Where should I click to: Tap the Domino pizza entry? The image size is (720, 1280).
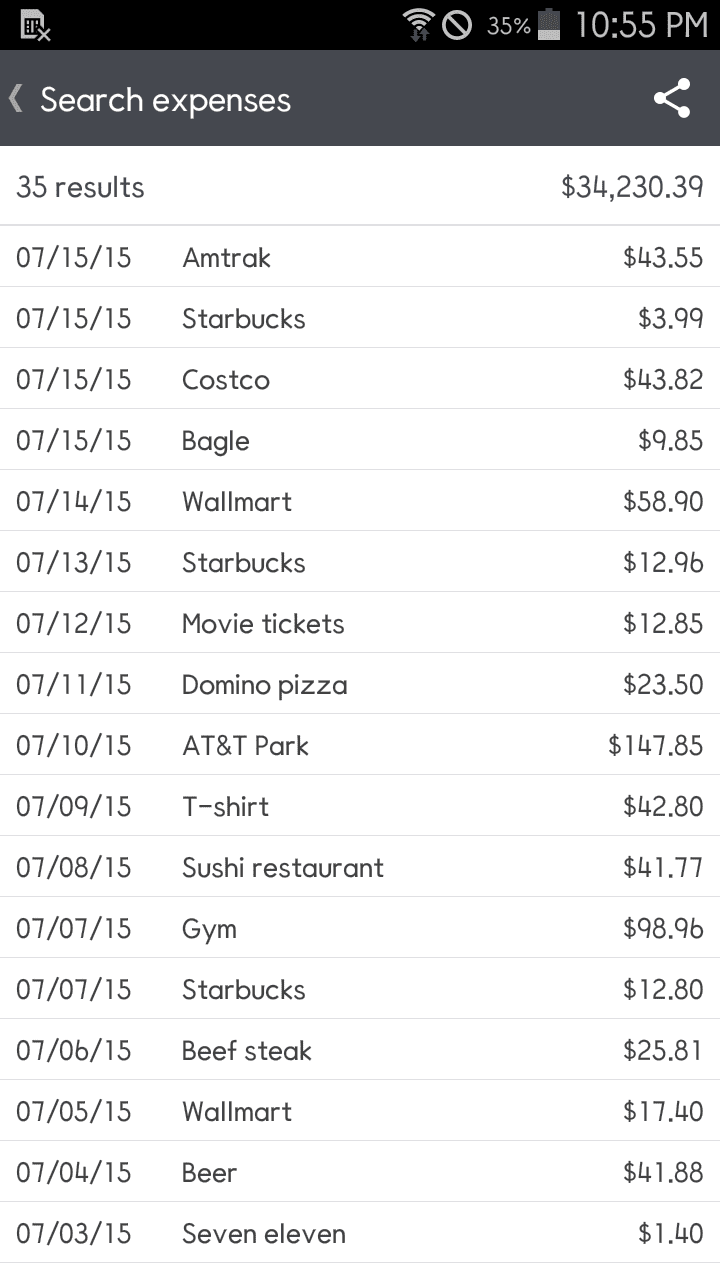click(360, 684)
